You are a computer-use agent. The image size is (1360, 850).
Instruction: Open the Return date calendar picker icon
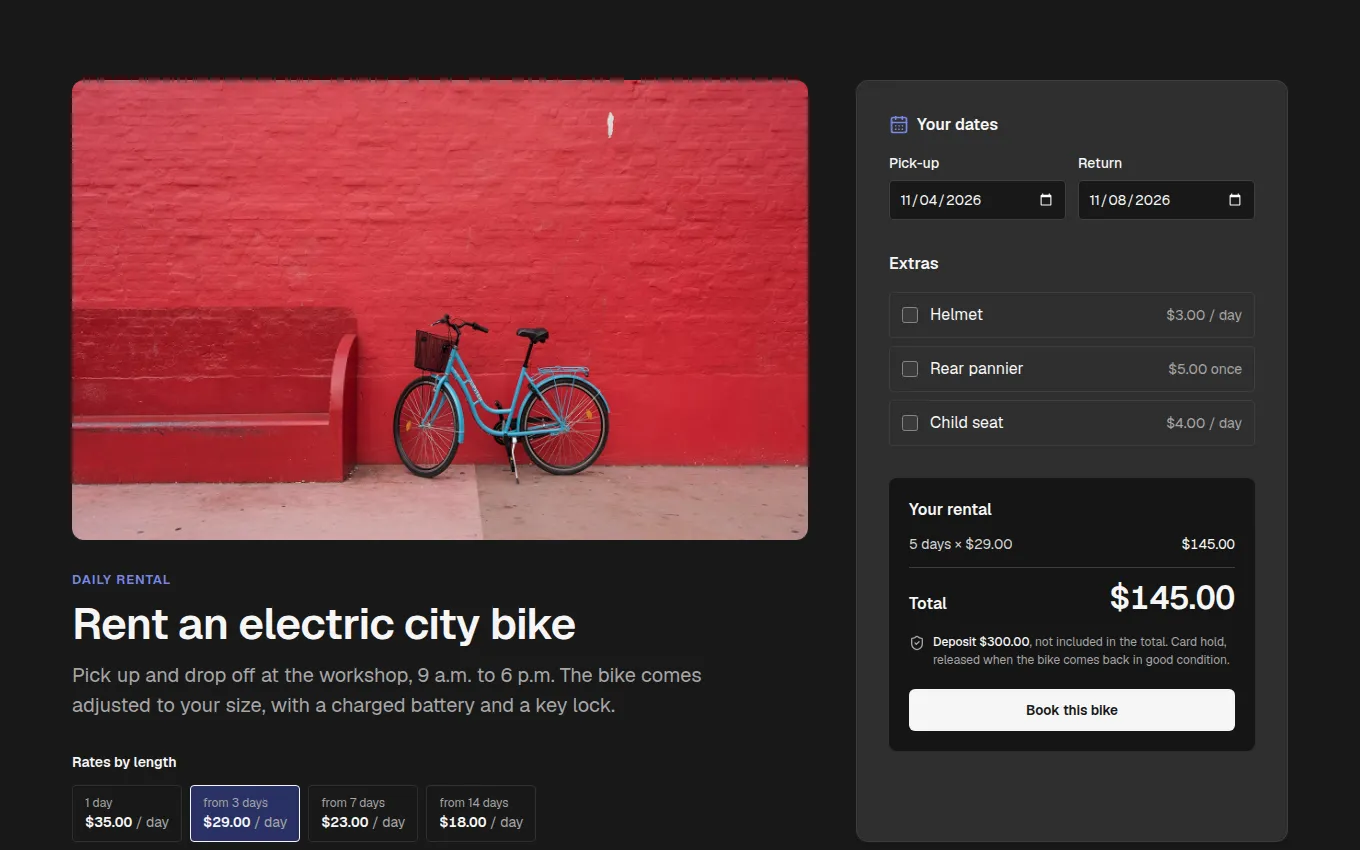tap(1235, 200)
